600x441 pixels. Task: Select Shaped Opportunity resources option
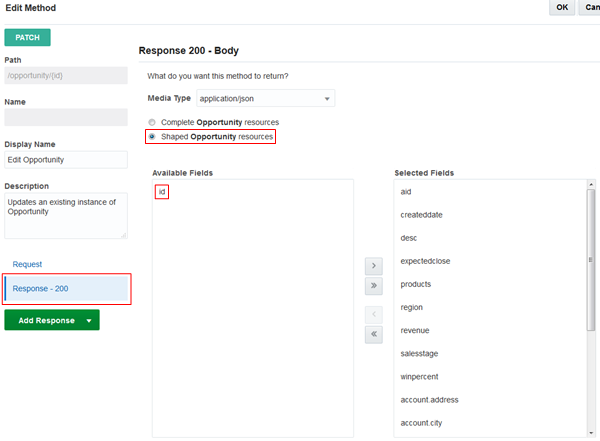pyautogui.click(x=152, y=136)
